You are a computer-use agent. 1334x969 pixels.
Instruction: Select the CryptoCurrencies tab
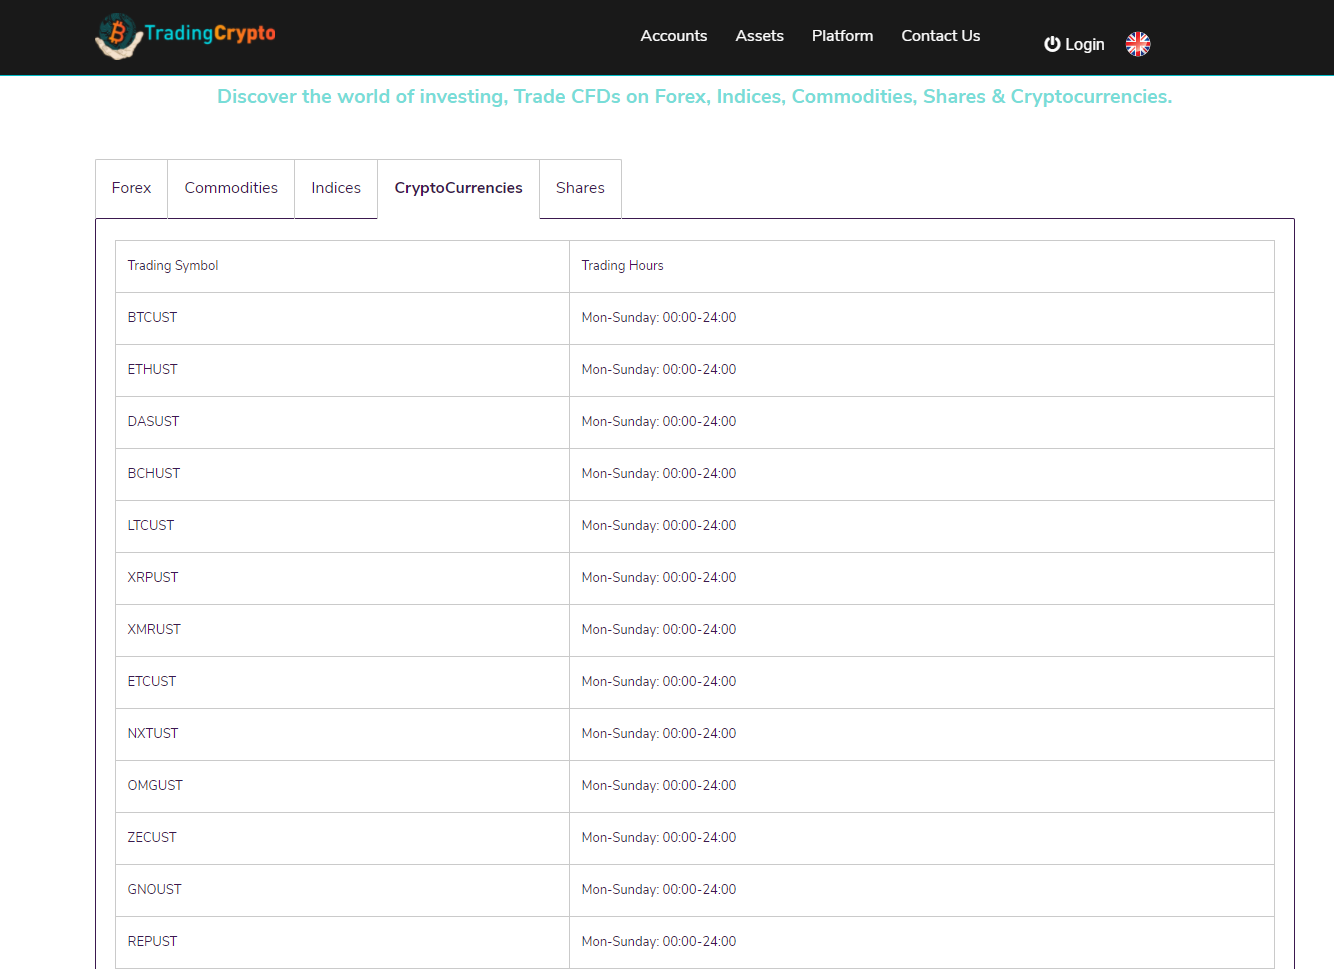[458, 188]
